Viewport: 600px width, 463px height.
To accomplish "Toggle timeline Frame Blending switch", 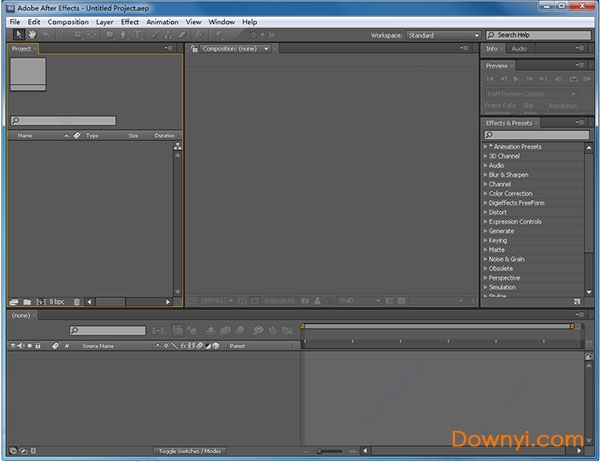I will click(225, 330).
